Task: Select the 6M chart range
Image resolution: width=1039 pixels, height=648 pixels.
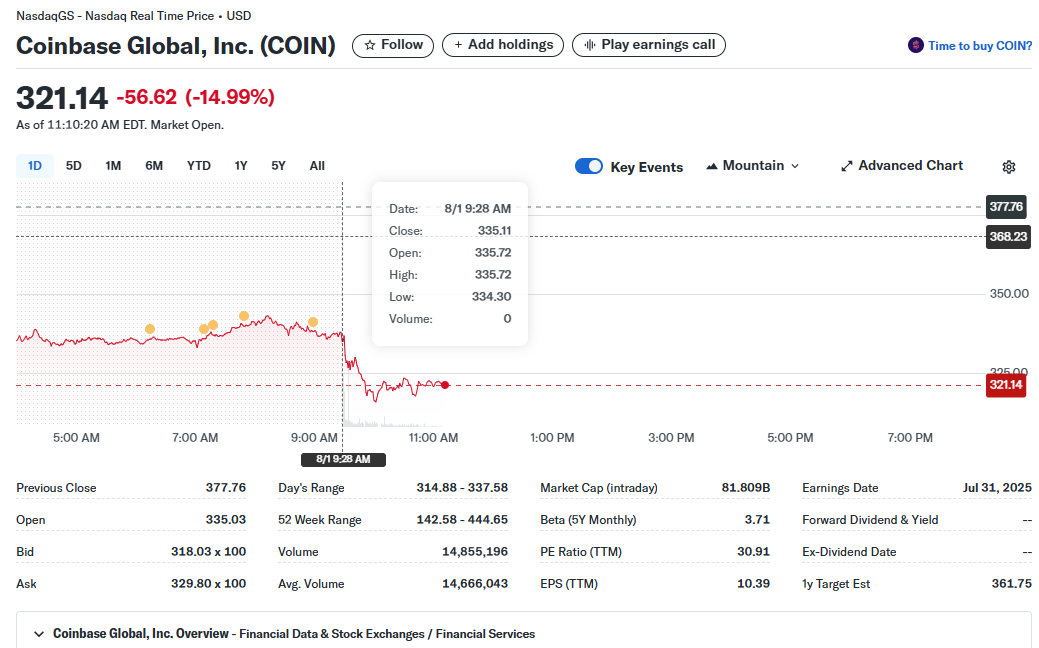Action: pos(154,166)
